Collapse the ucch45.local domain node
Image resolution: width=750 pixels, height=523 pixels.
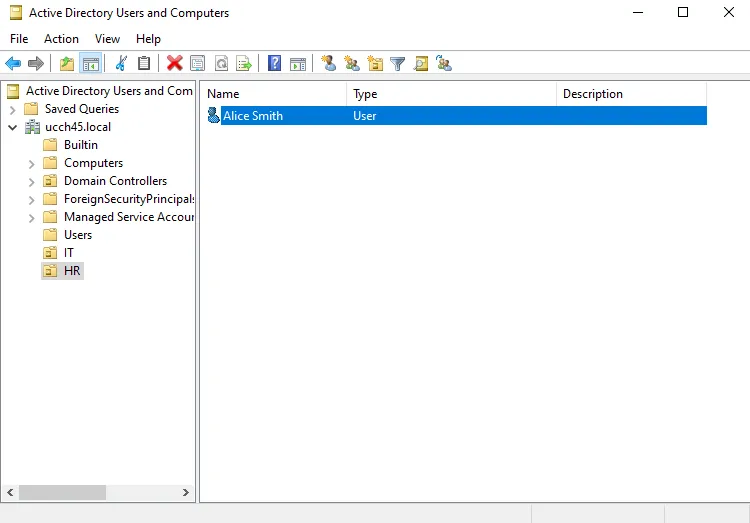13,127
